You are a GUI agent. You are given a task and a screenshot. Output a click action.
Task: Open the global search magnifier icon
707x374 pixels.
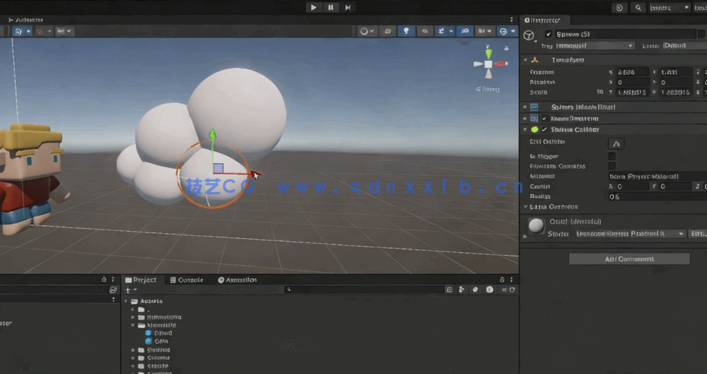click(638, 8)
